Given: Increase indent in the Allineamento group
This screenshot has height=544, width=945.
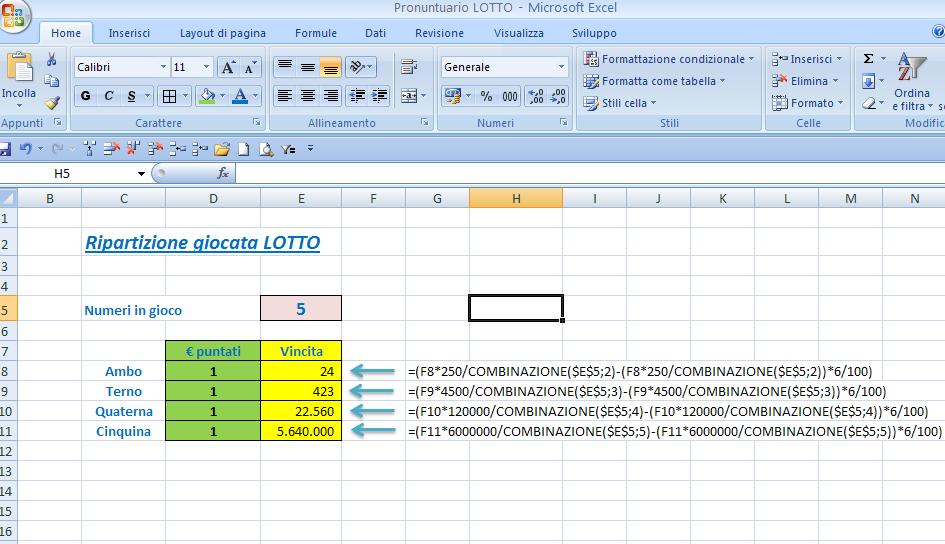Looking at the screenshot, I should click(380, 96).
